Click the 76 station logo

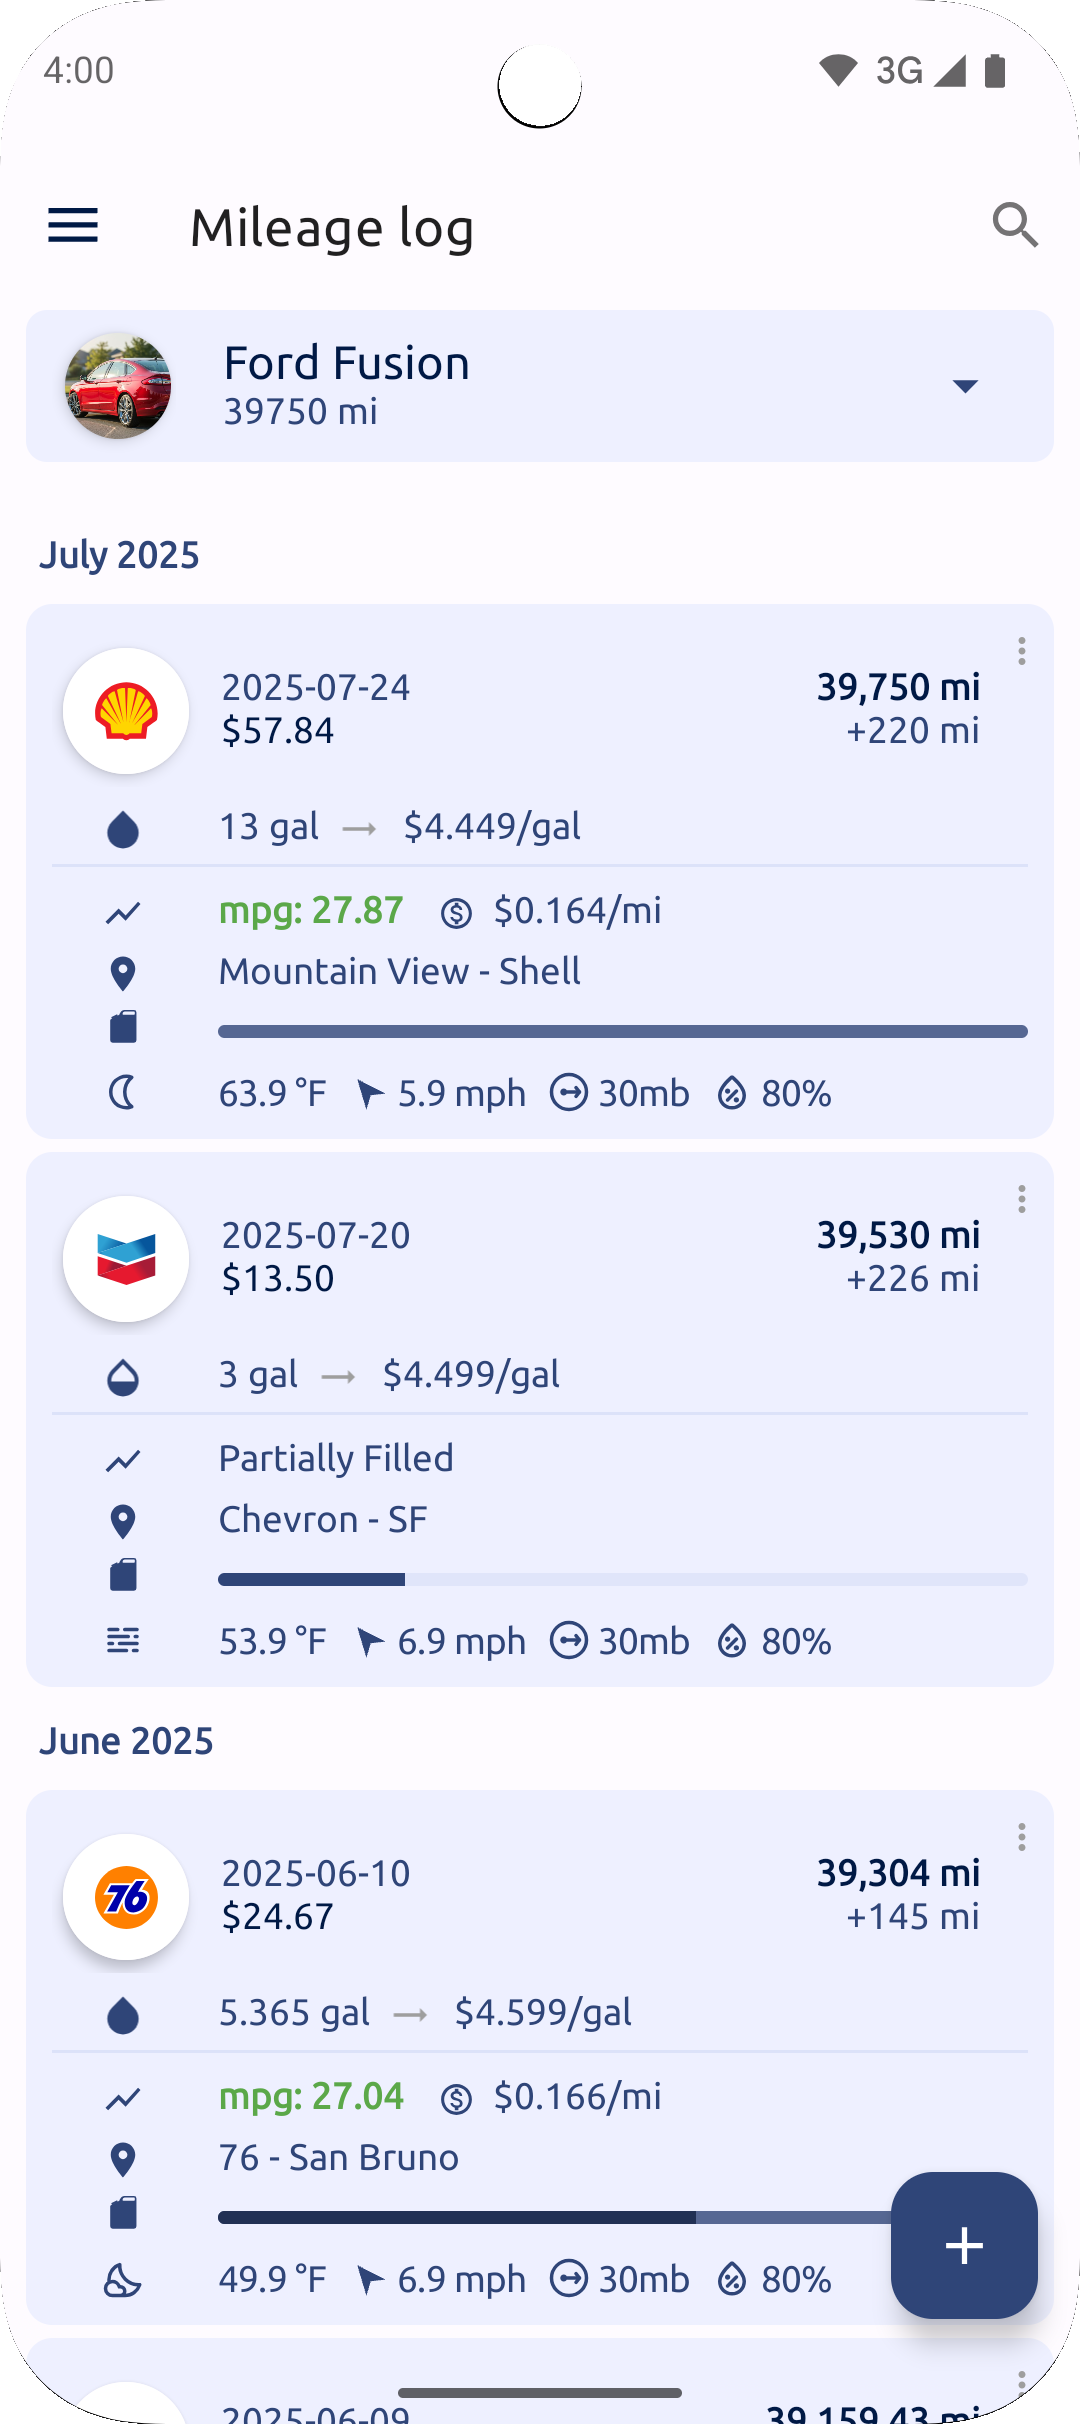click(x=126, y=1897)
